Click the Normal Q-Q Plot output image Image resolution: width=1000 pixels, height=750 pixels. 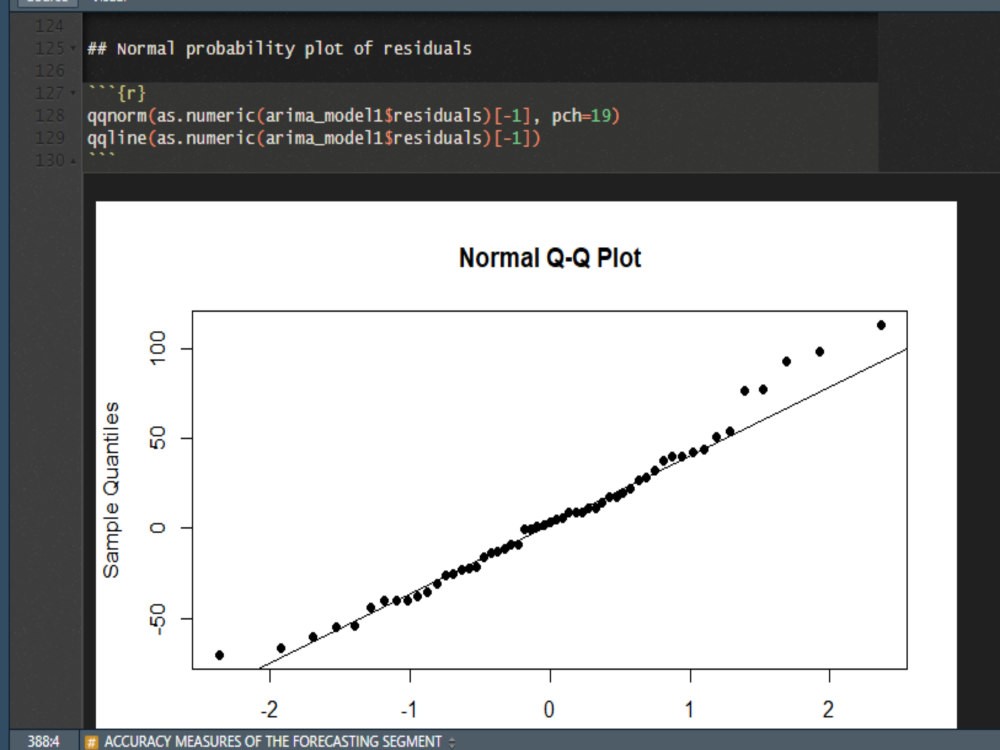point(526,464)
